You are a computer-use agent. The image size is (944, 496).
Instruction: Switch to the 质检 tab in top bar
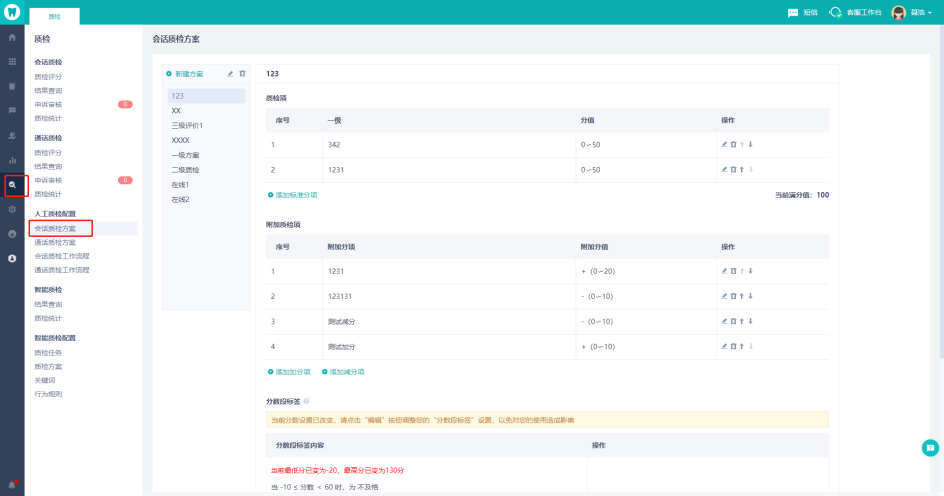coord(55,17)
